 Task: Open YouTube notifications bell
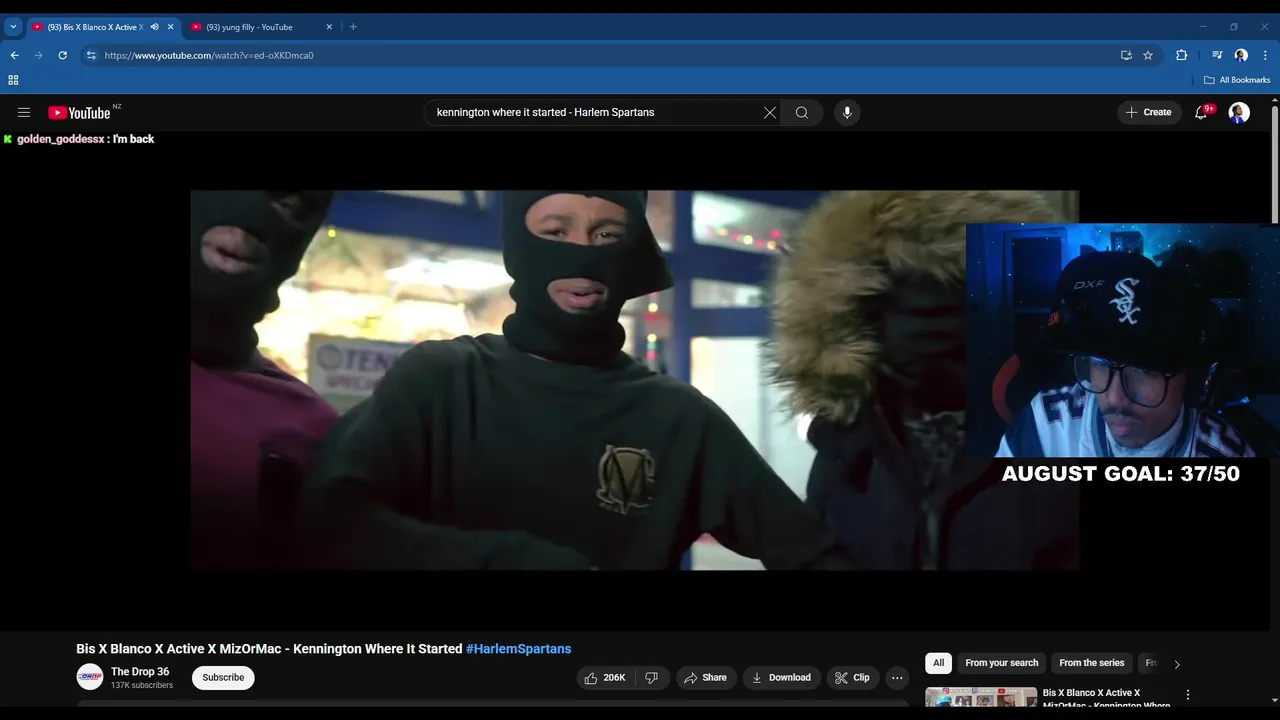(1201, 113)
